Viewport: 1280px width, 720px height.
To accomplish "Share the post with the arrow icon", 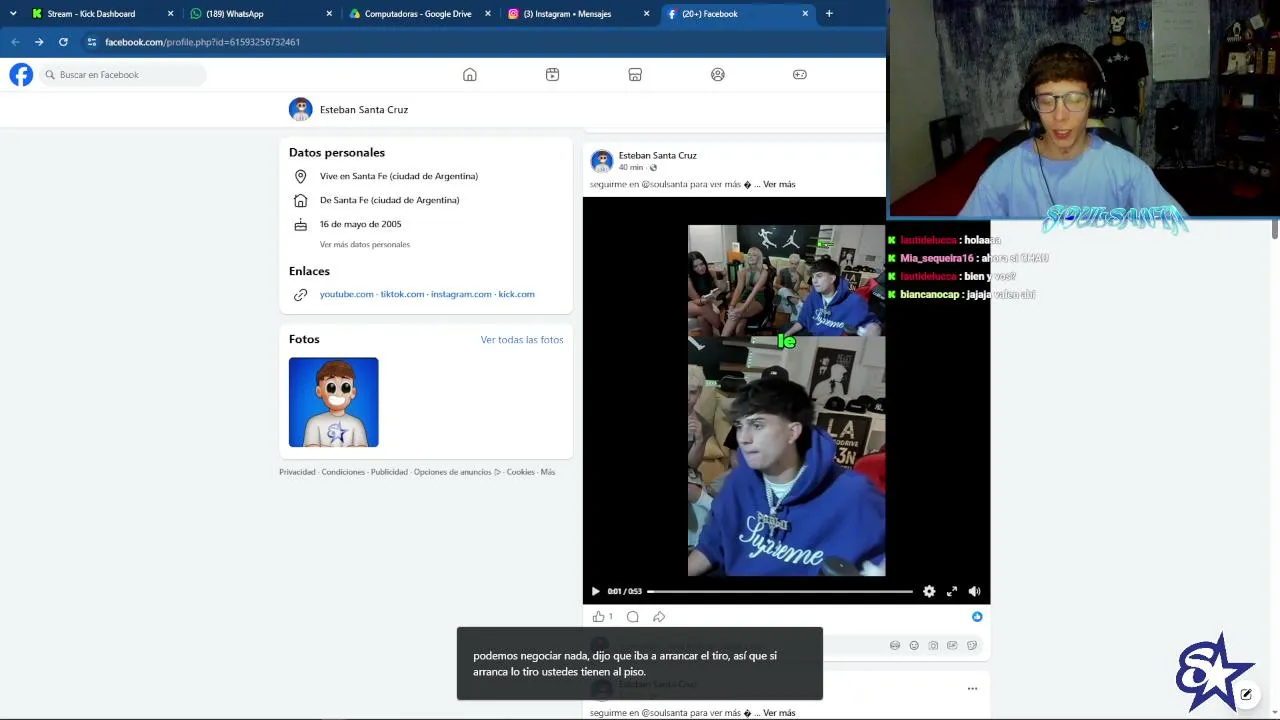I will point(659,617).
